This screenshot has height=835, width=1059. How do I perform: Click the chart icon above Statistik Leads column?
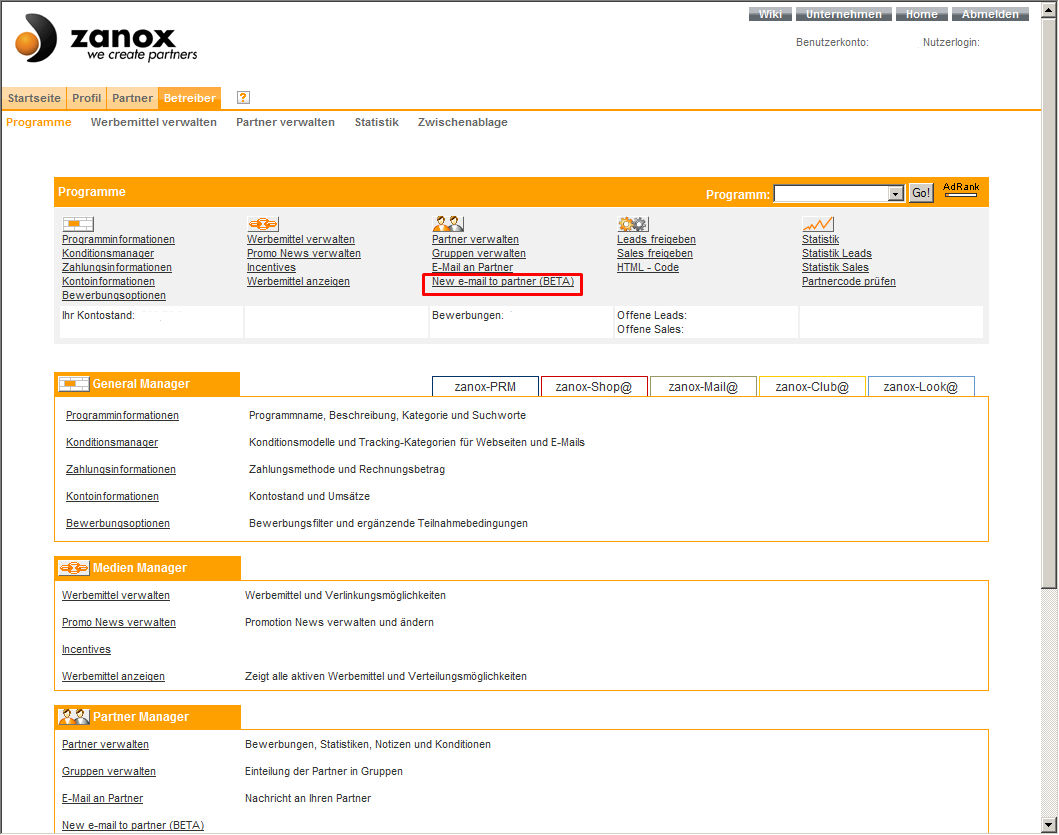818,224
